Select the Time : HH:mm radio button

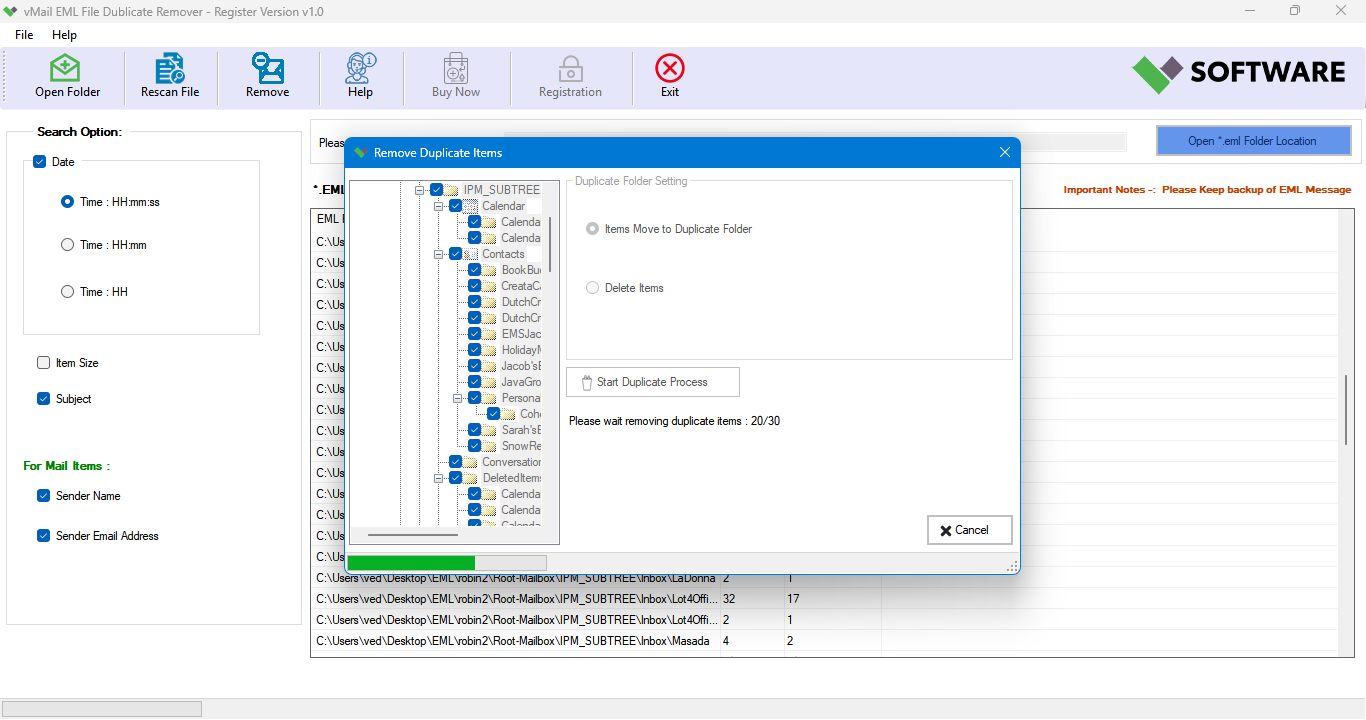(67, 245)
